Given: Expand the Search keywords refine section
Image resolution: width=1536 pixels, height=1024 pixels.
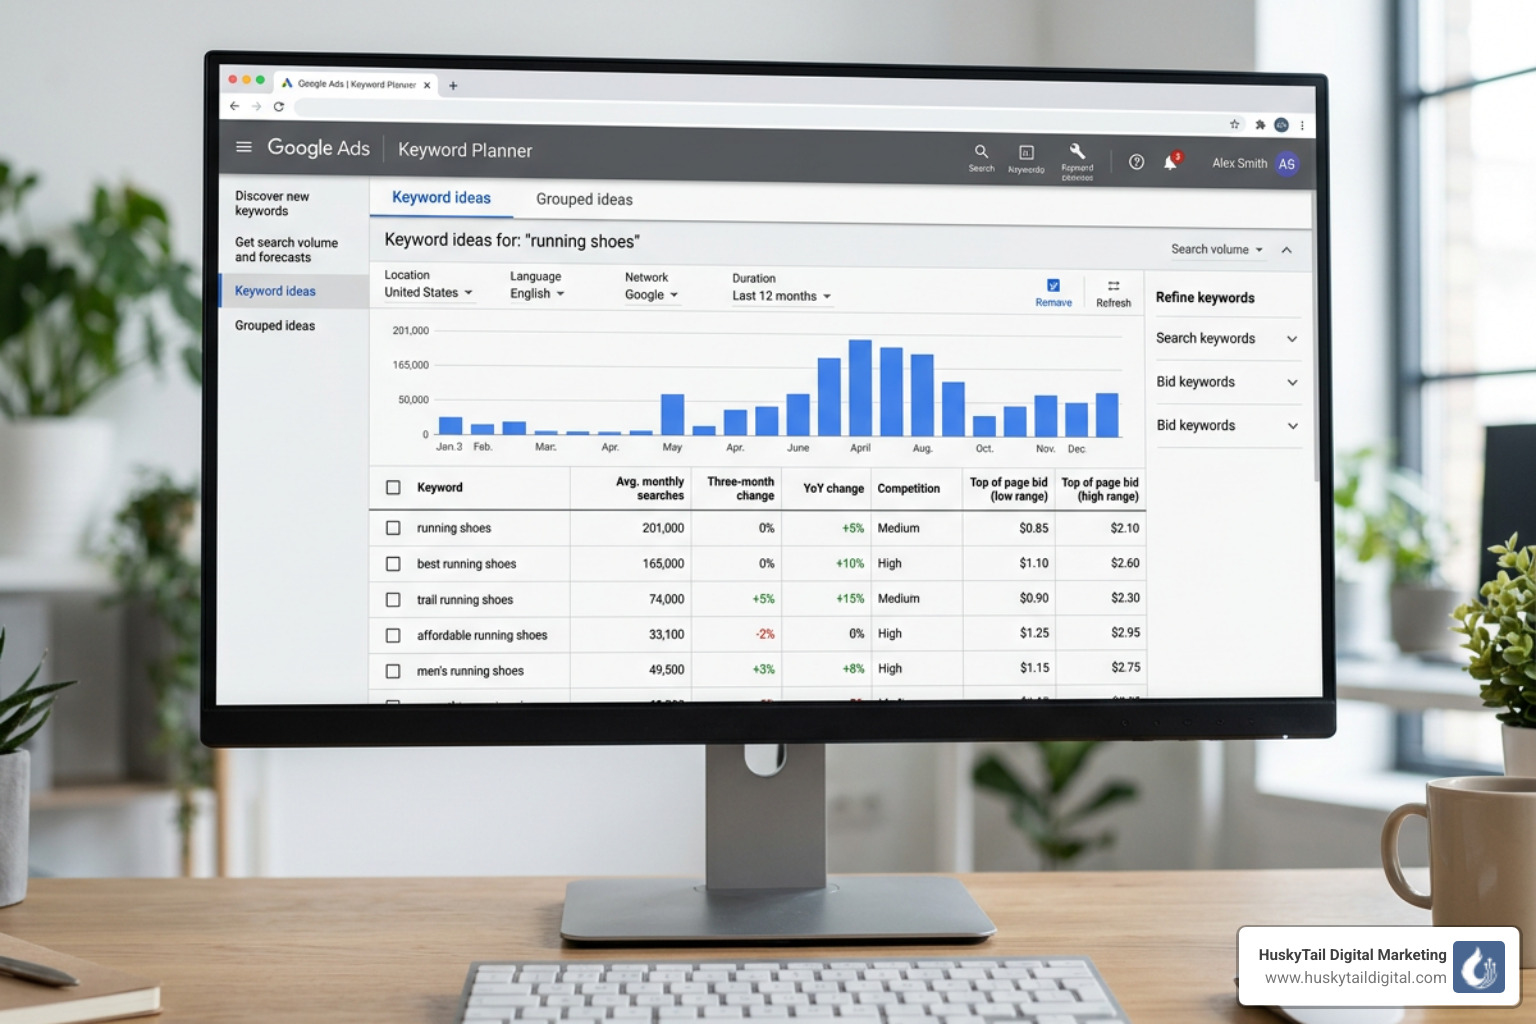Looking at the screenshot, I should click(1227, 339).
